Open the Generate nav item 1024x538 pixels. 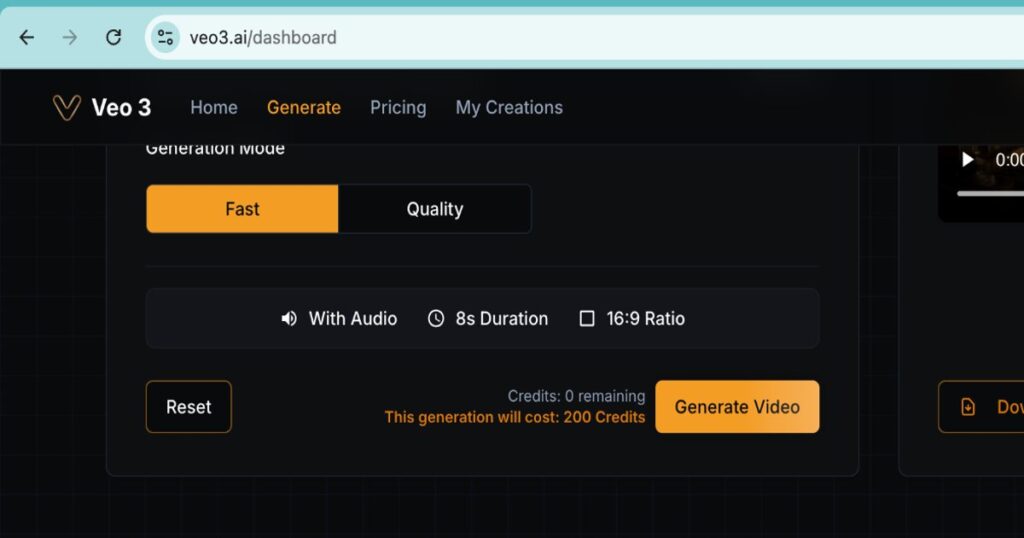coord(304,108)
